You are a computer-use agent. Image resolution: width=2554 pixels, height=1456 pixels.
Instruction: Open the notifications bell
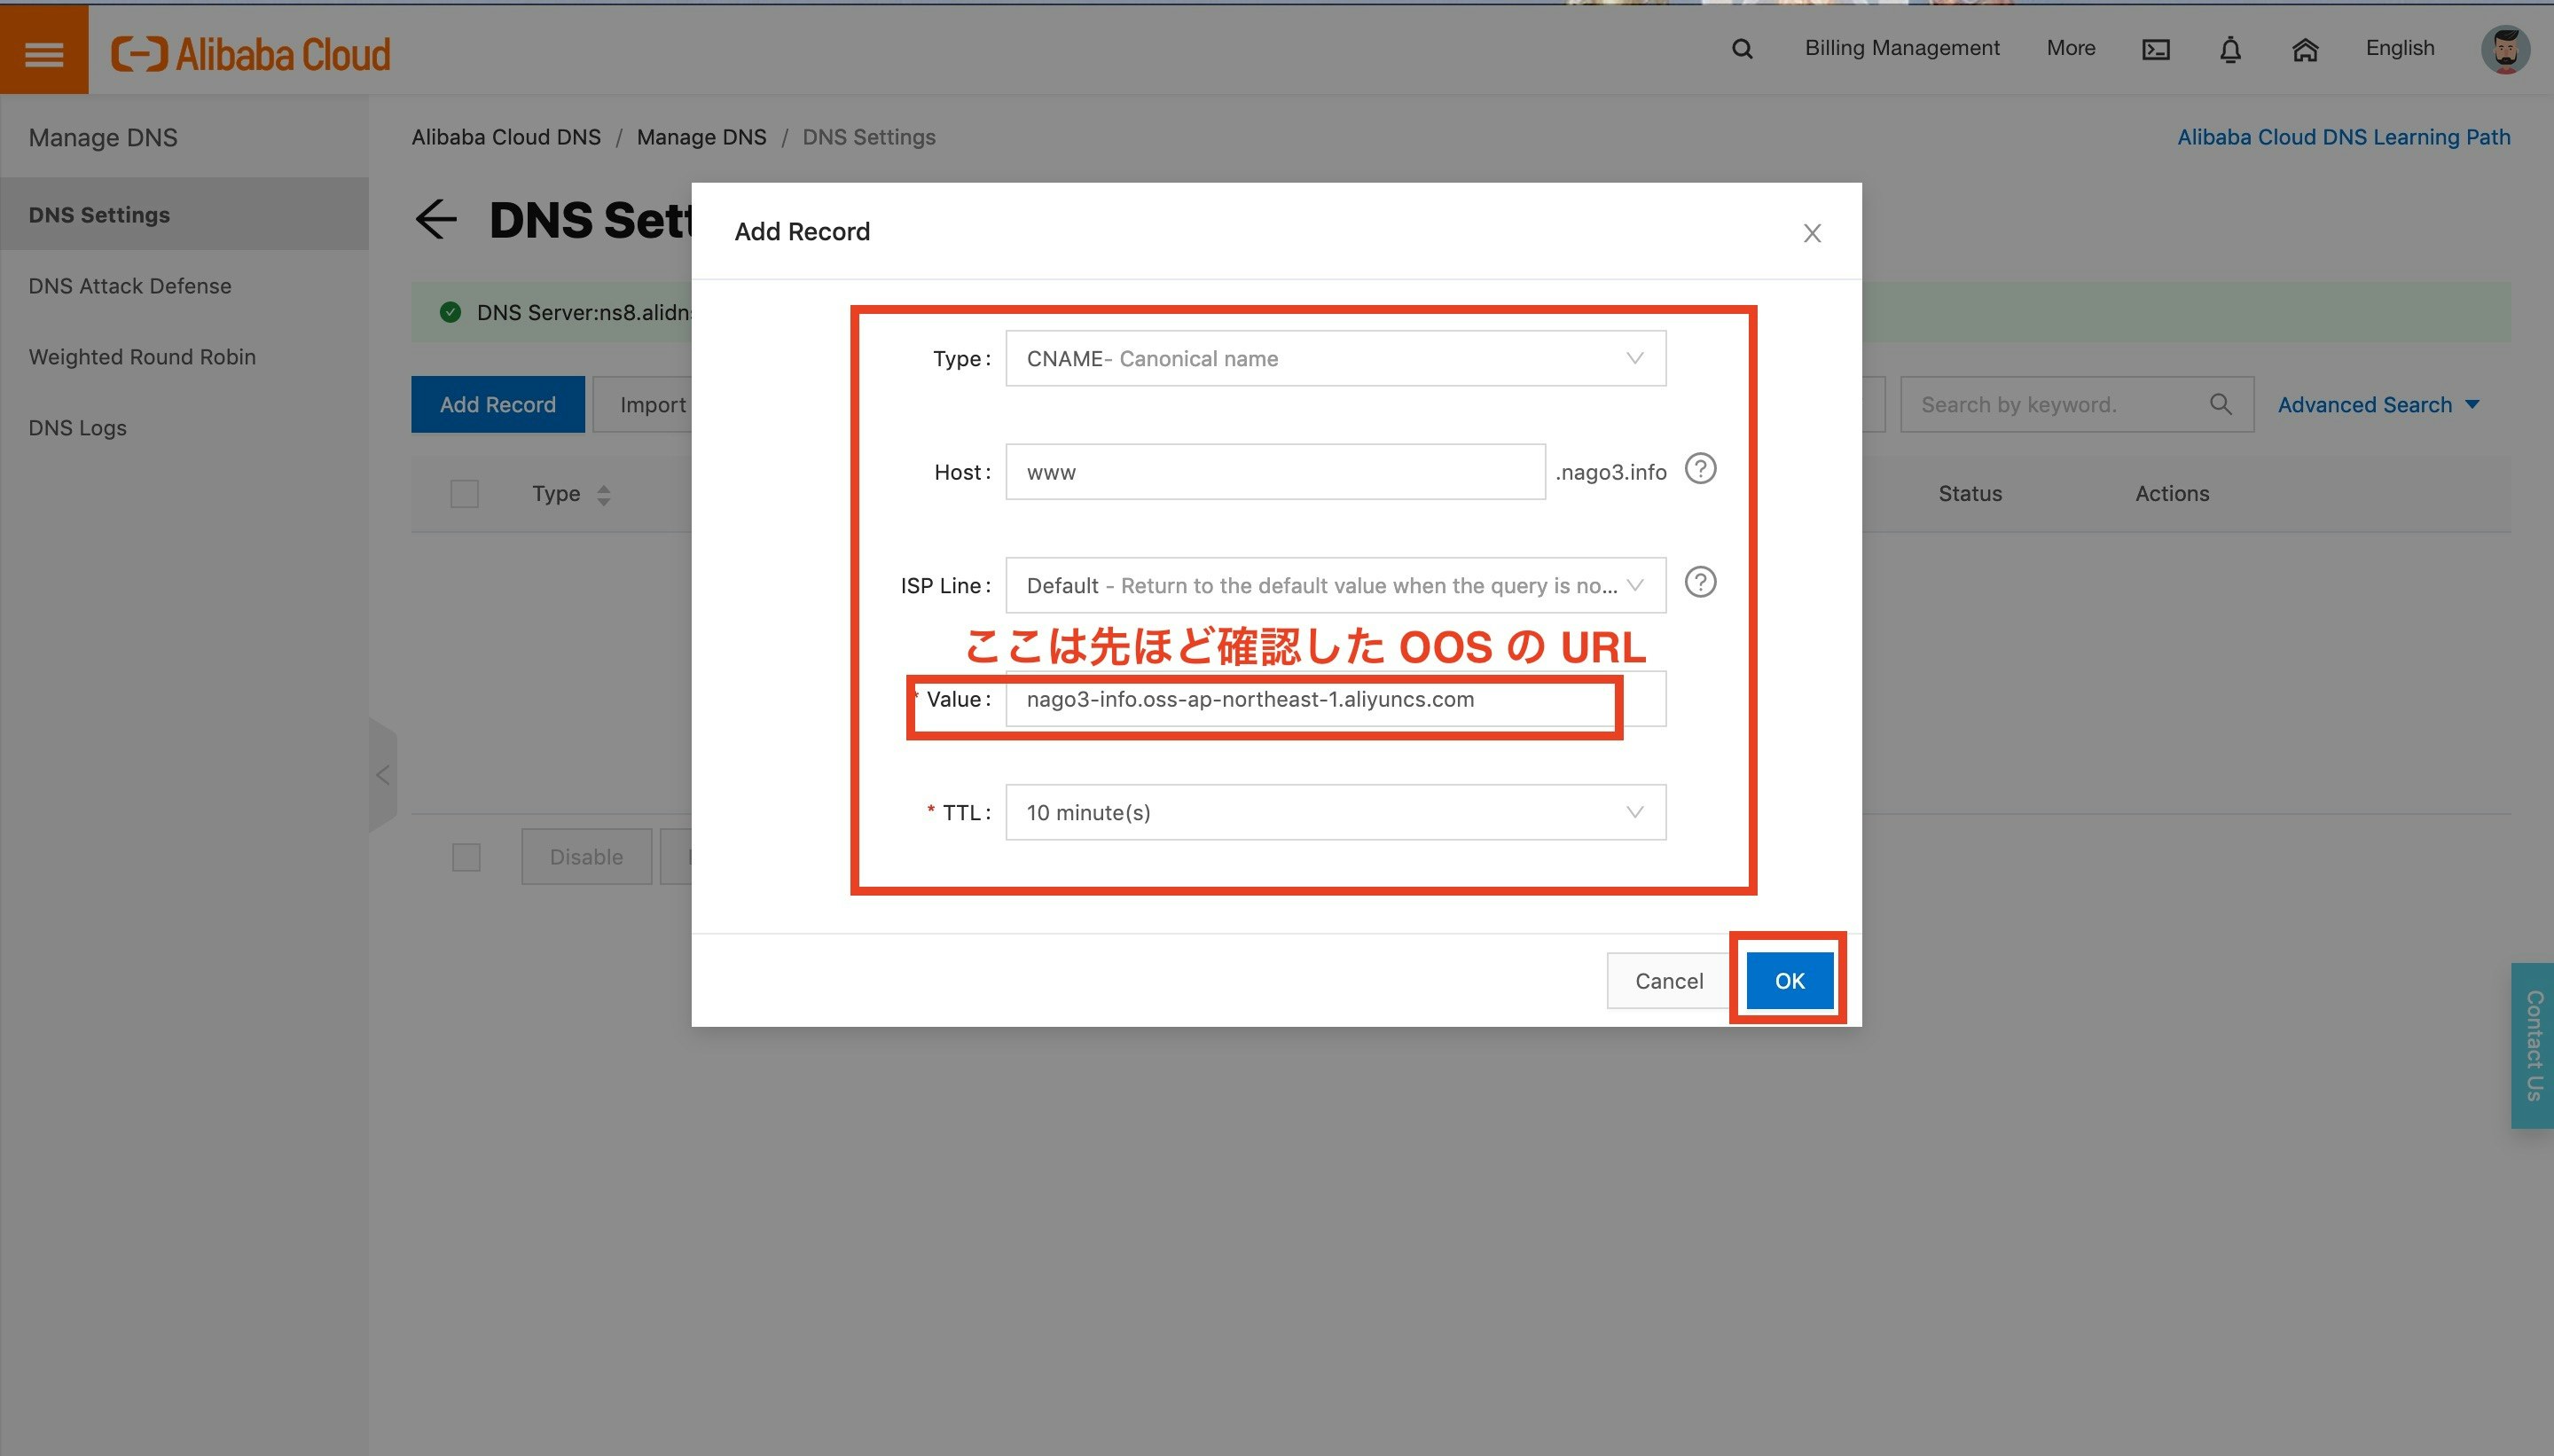pos(2230,49)
